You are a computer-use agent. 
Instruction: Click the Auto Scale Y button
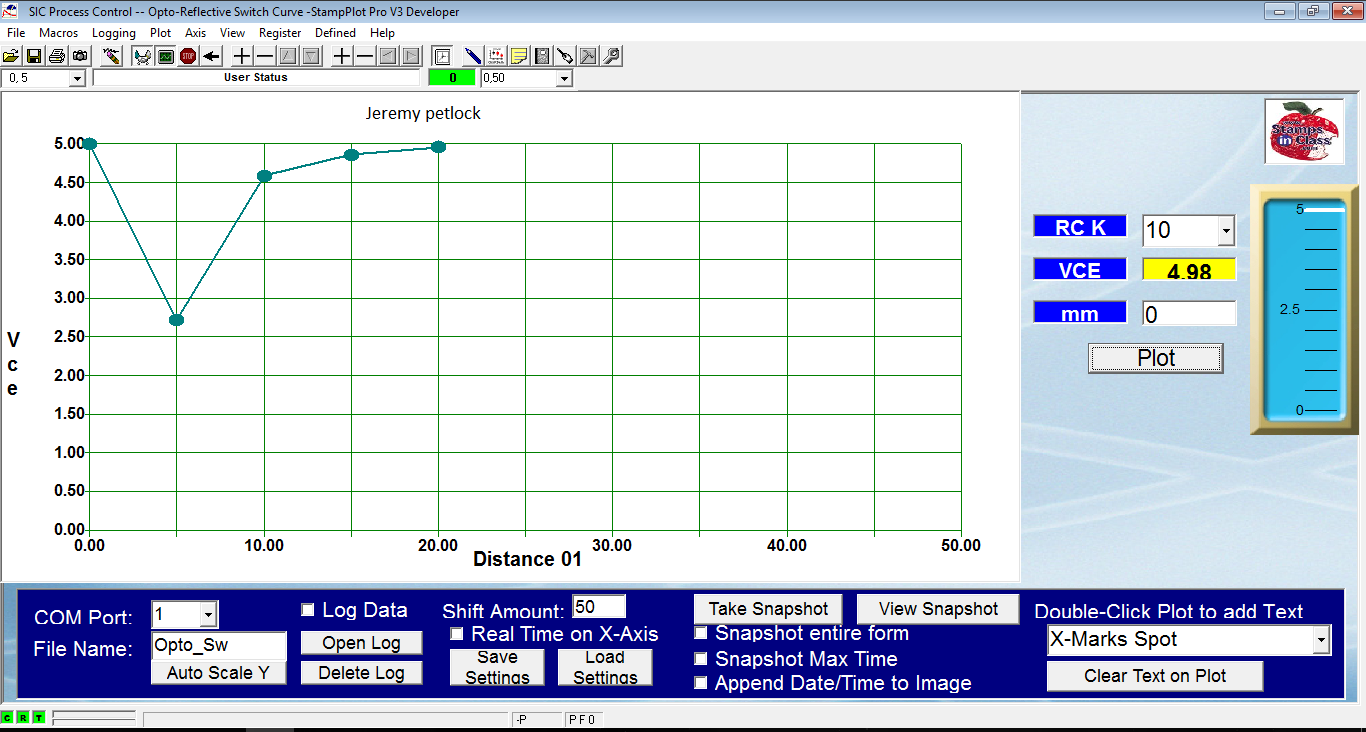pos(218,673)
